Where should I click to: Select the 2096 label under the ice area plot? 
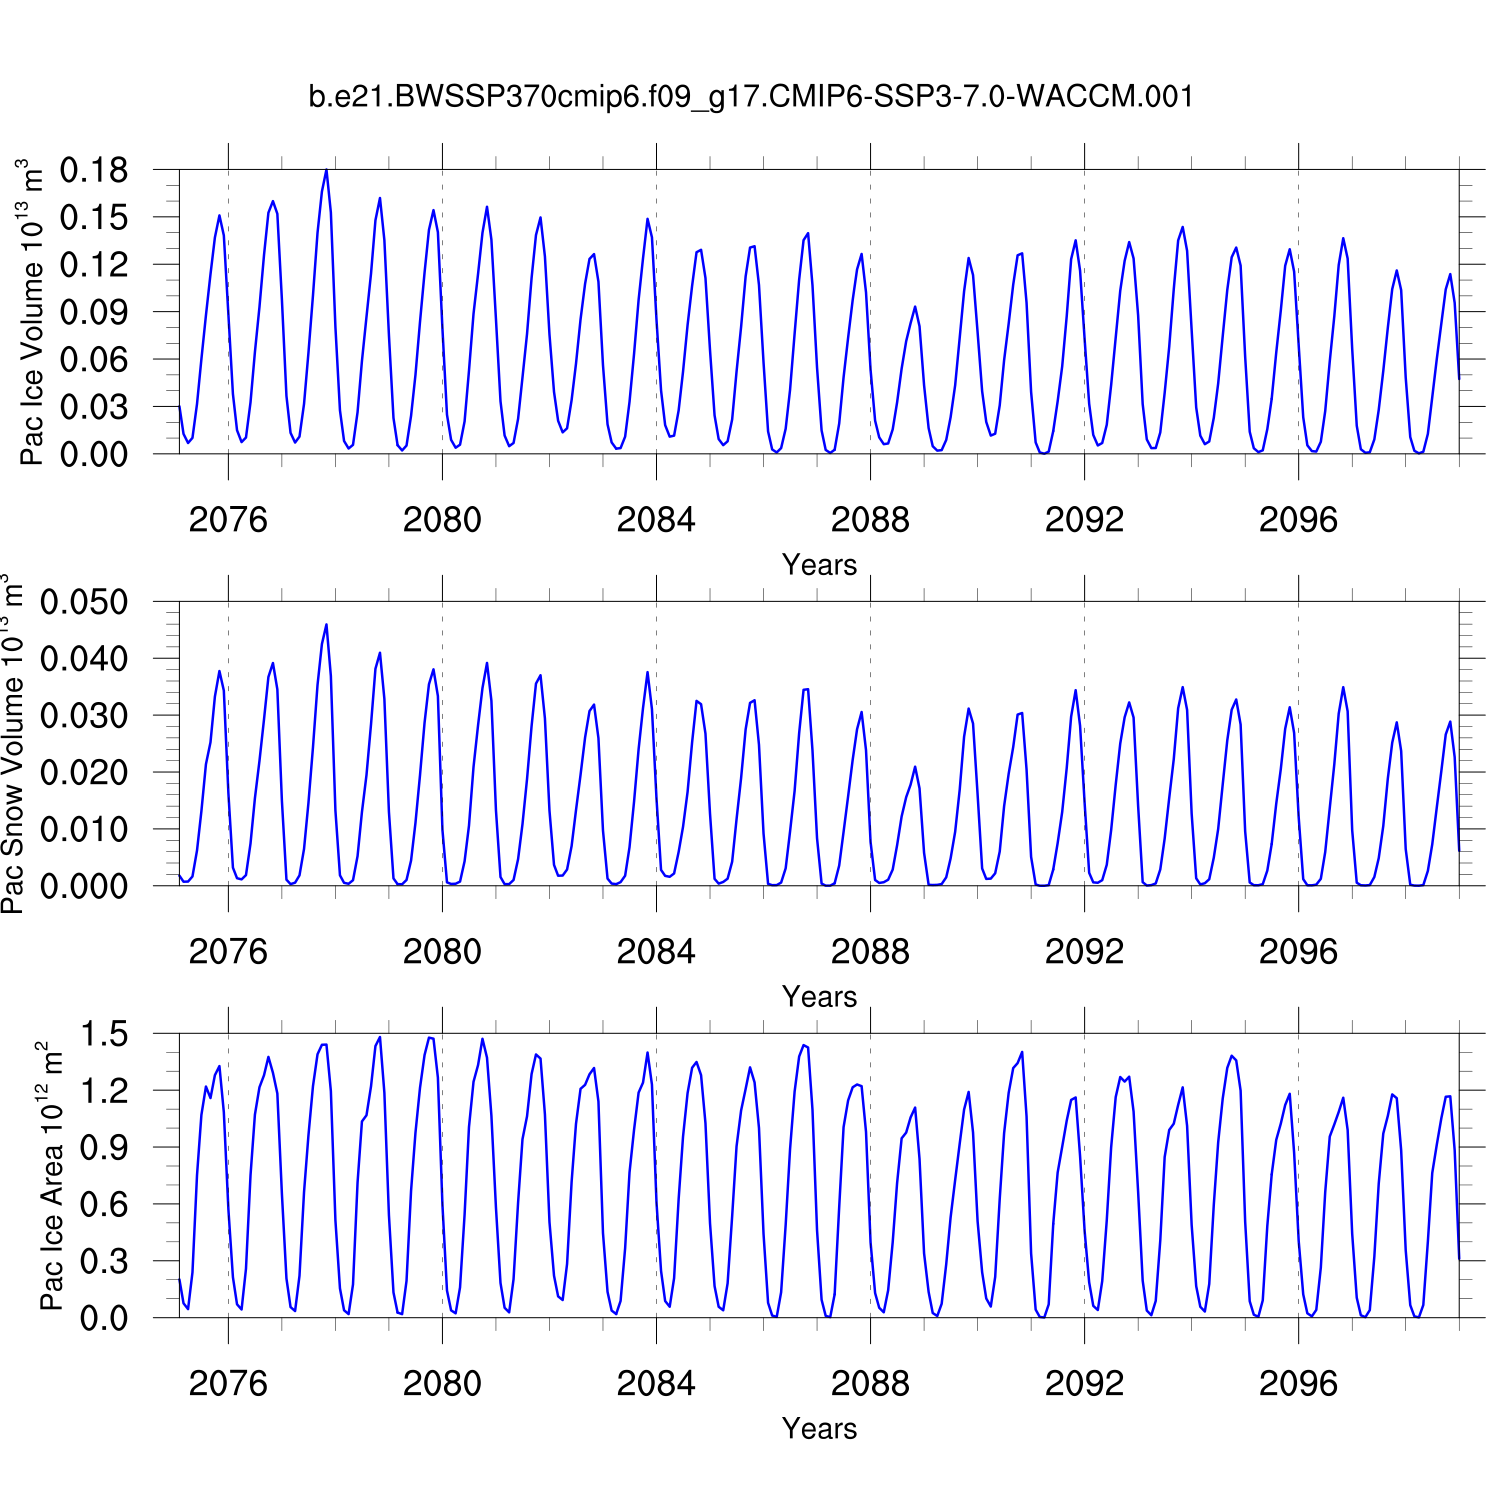click(x=1298, y=1384)
